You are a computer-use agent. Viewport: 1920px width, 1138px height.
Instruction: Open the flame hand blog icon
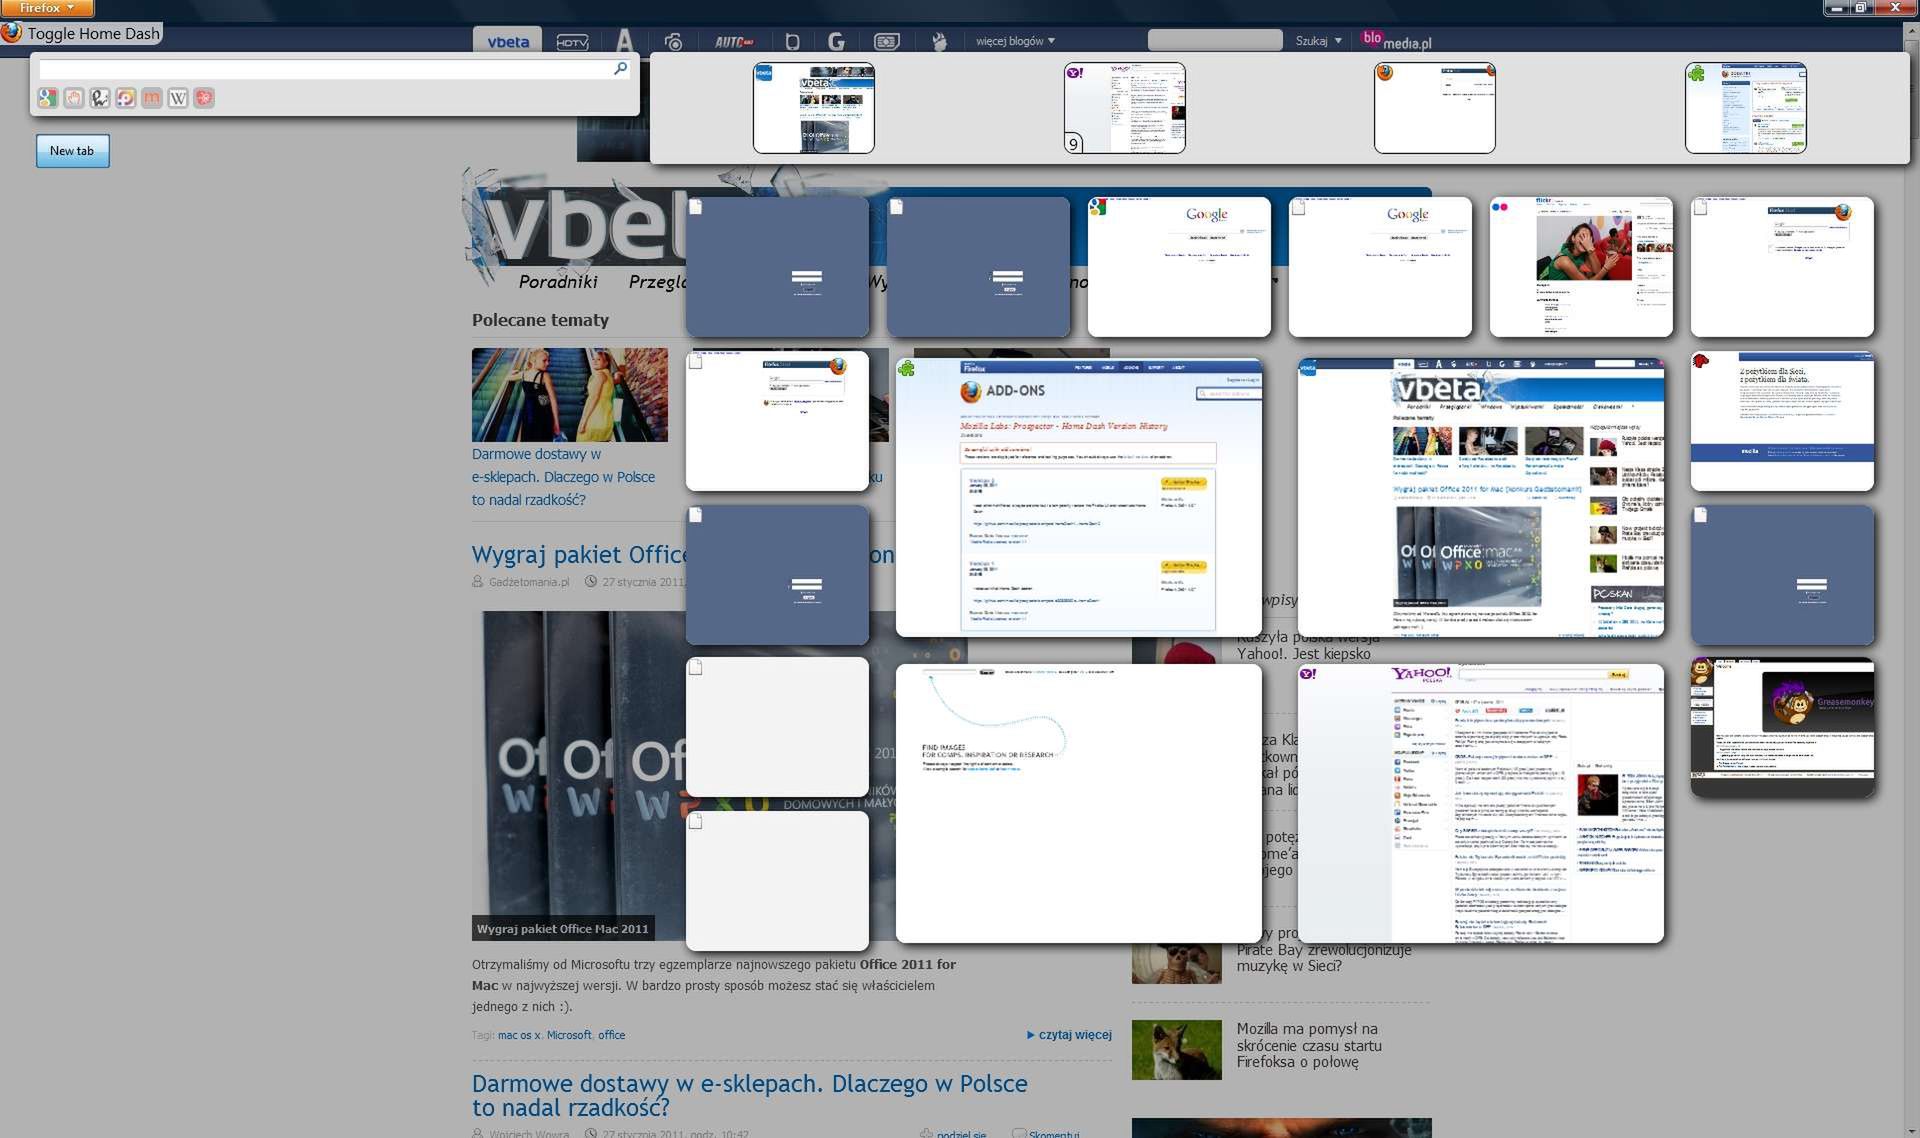[939, 42]
